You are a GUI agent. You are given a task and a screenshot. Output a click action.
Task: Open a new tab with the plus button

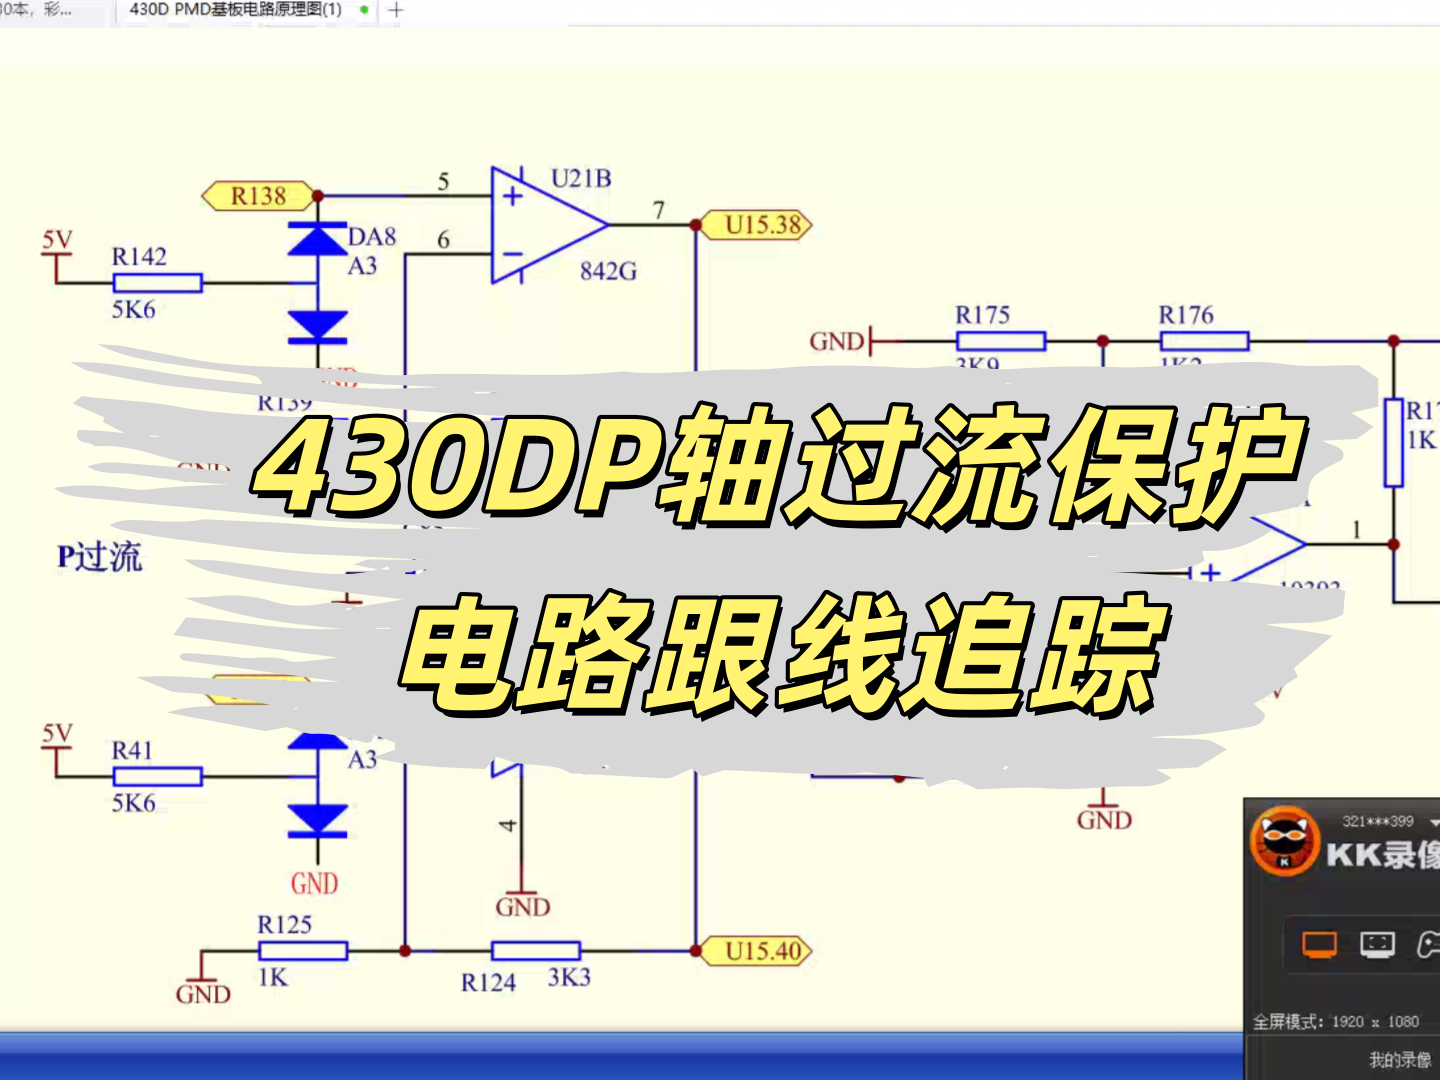click(x=396, y=10)
